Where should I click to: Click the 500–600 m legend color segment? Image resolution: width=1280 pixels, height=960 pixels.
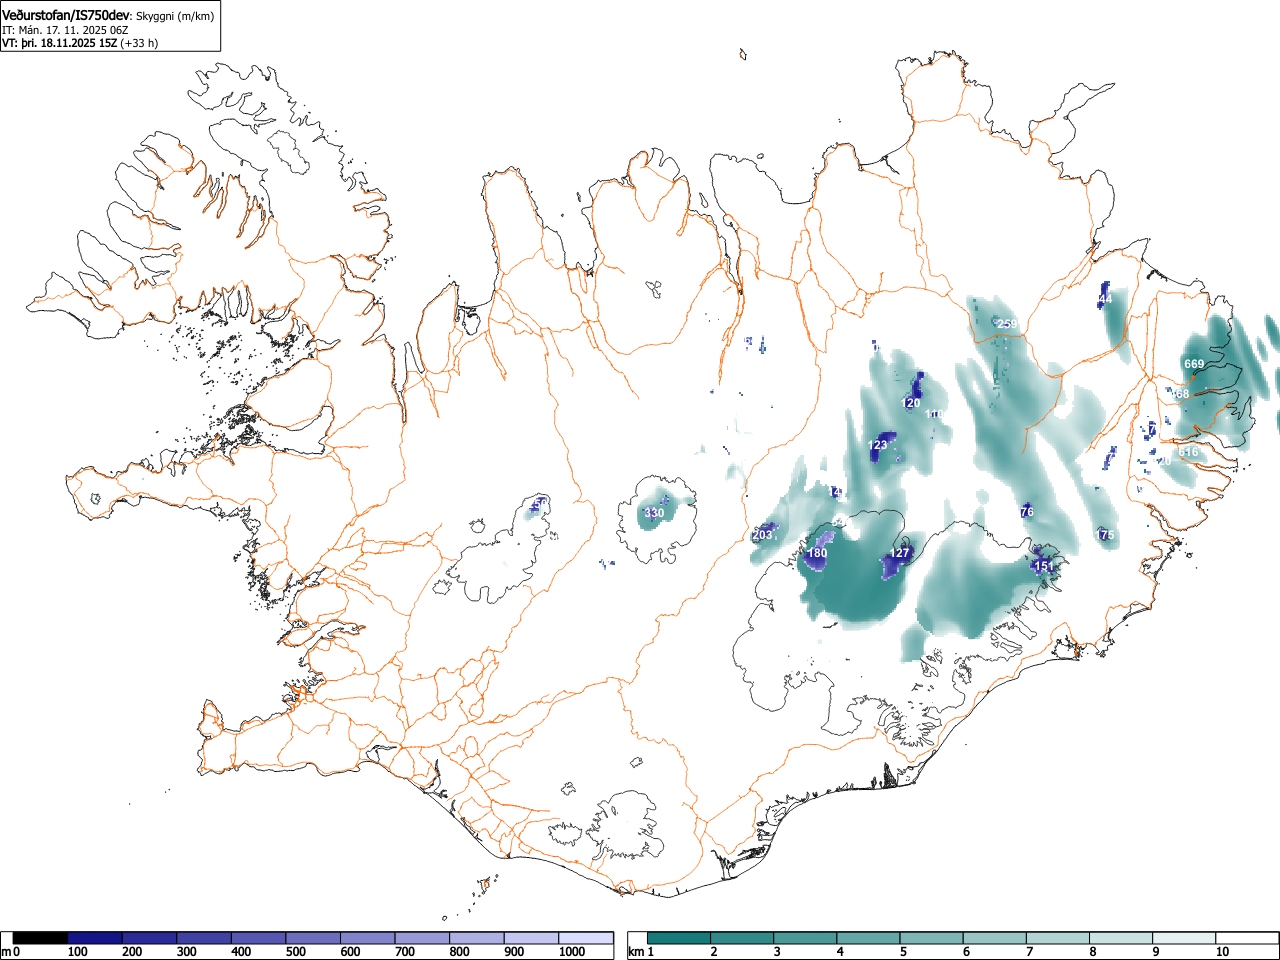pyautogui.click(x=313, y=938)
